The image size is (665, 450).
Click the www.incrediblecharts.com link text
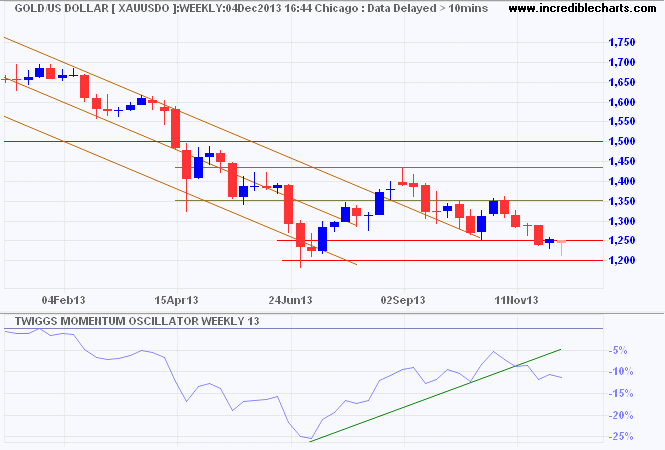582,8
